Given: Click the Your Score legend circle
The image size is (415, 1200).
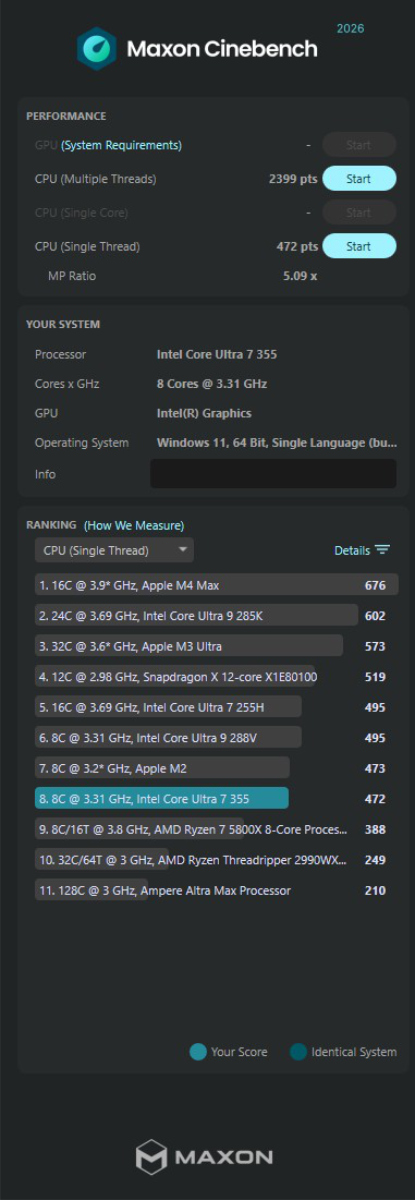Looking at the screenshot, I should click(198, 1051).
